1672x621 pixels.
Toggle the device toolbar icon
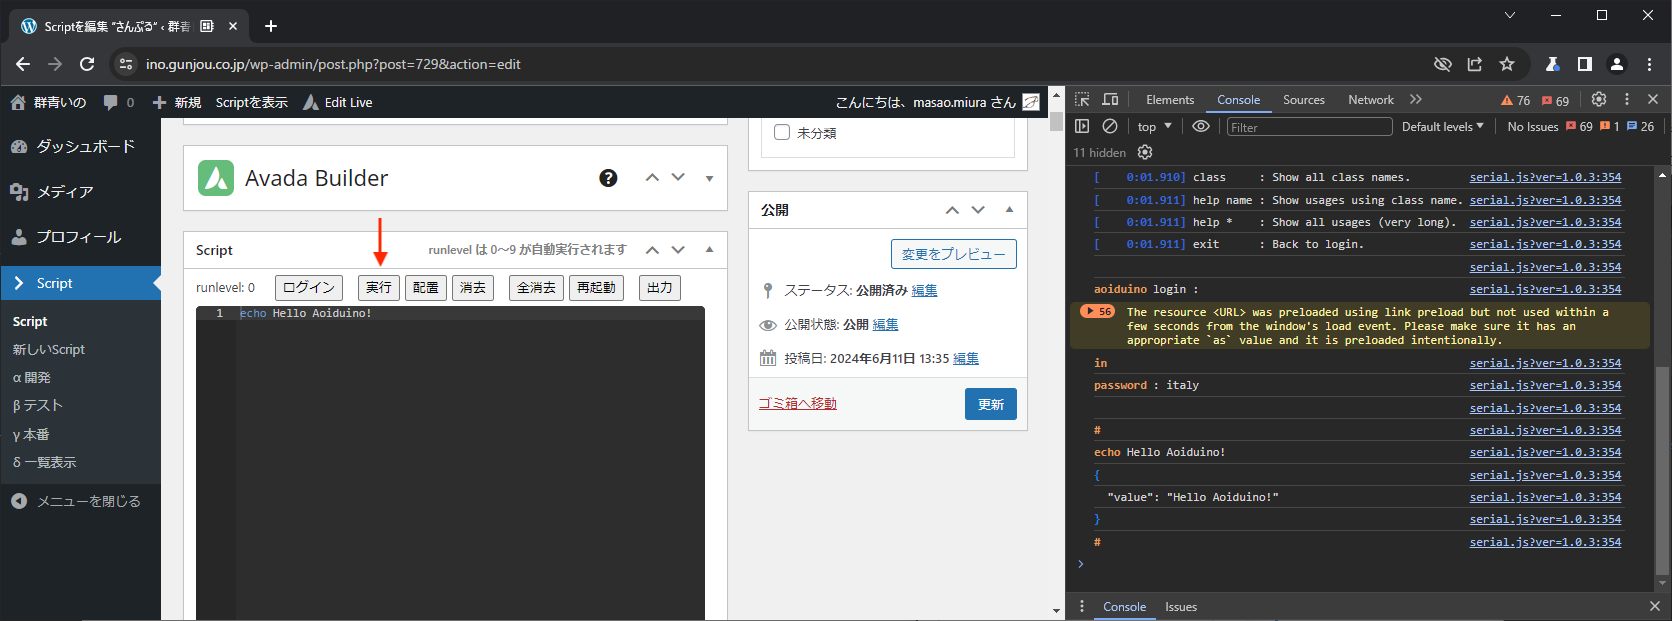(1110, 100)
